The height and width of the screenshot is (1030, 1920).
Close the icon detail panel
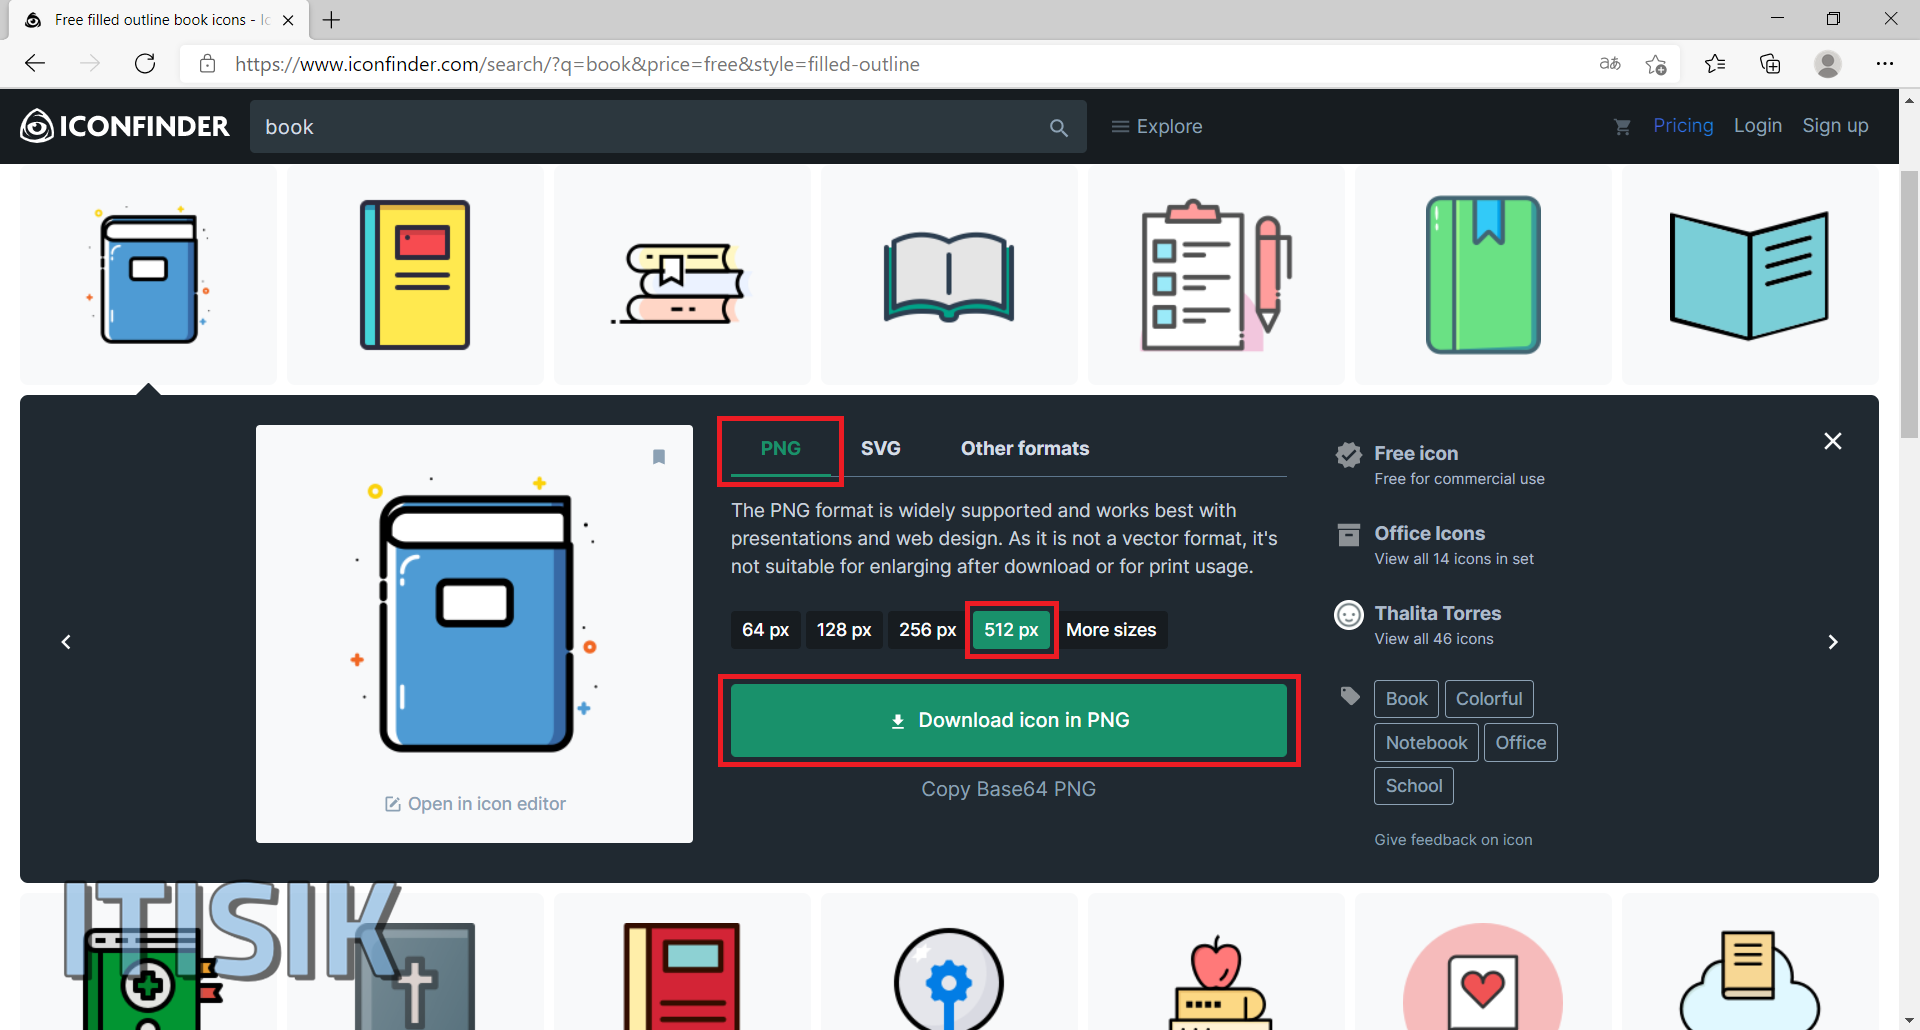pos(1833,441)
